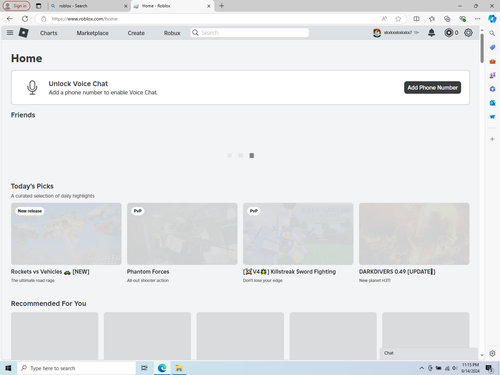
Task: Expand the Chat panel bar
Action: point(429,353)
